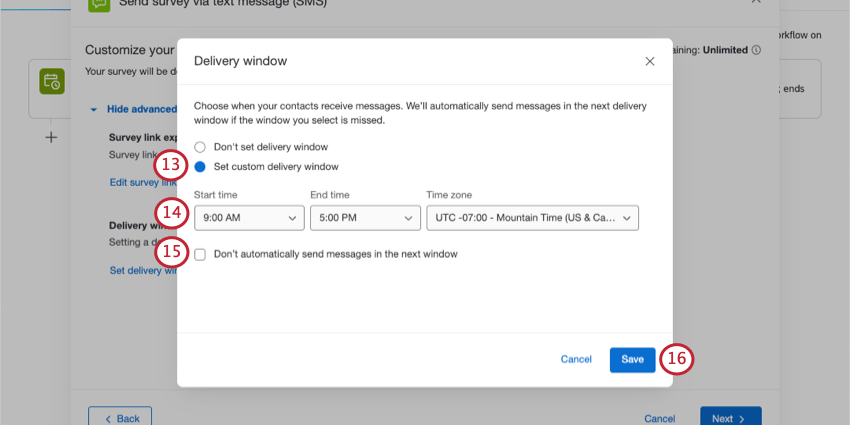Click the red step 16 marker
Screen dimensions: 850x425
click(x=678, y=359)
